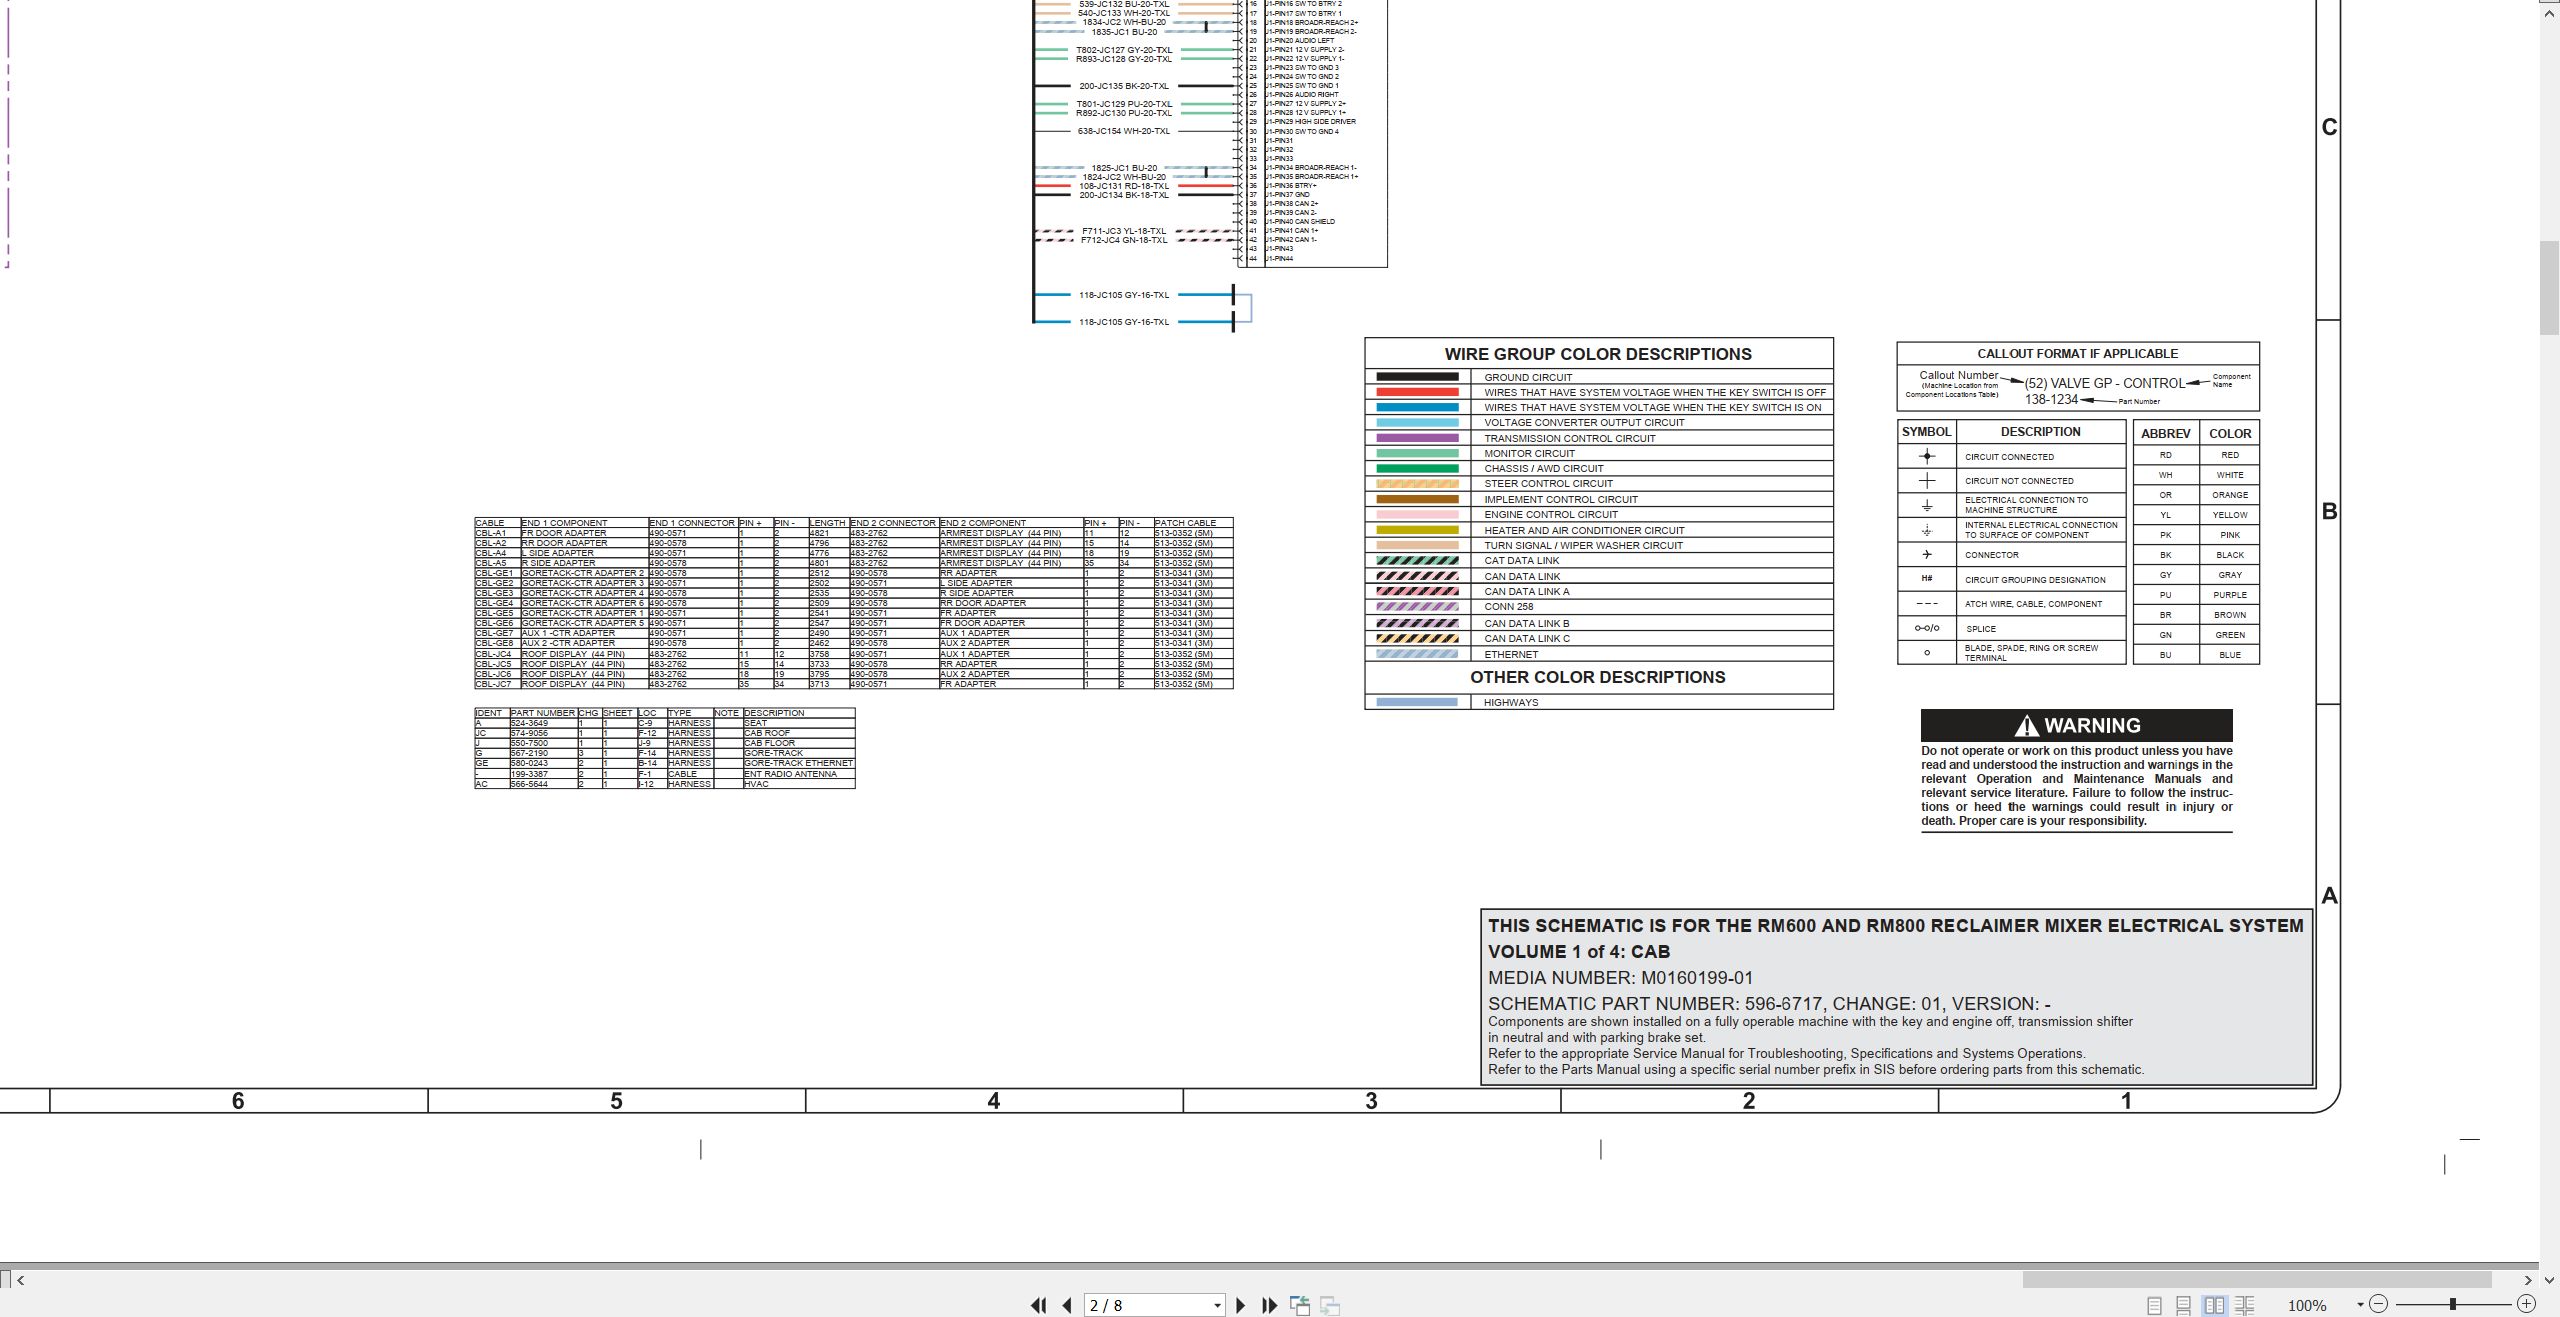Viewport: 2560px width, 1317px height.
Task: Click the WARNING banner
Action: pyautogui.click(x=2076, y=725)
